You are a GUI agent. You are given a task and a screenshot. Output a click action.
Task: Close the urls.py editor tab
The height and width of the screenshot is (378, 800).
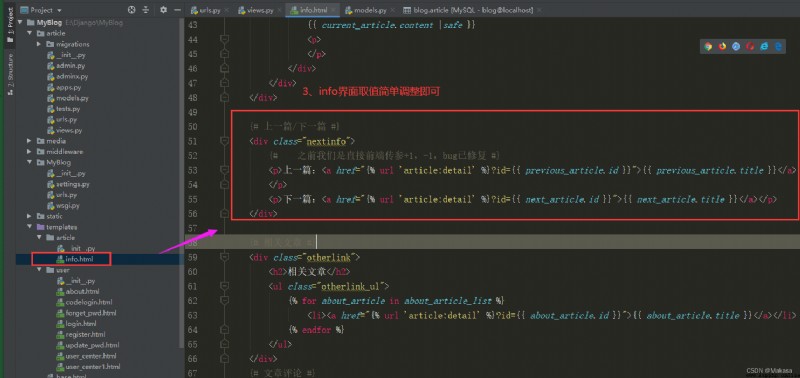click(227, 10)
